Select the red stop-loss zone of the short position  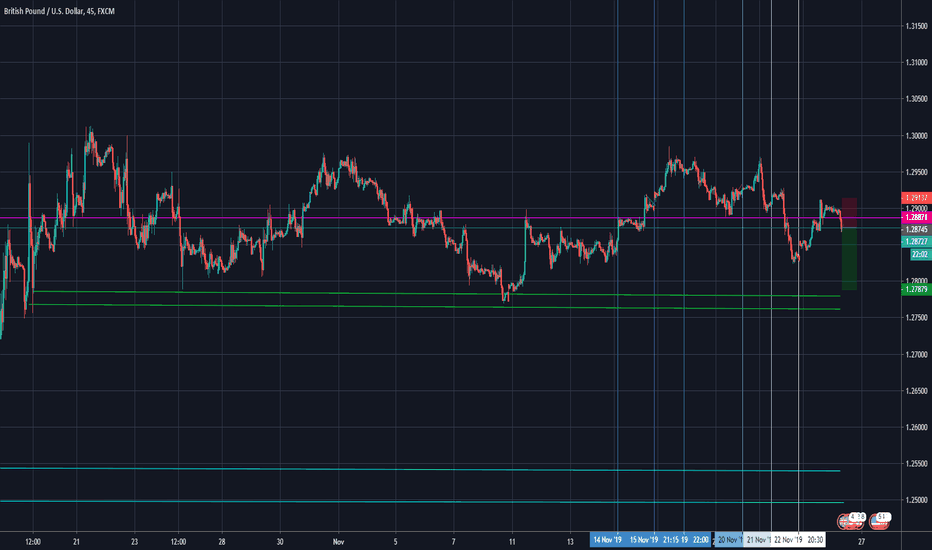[849, 212]
